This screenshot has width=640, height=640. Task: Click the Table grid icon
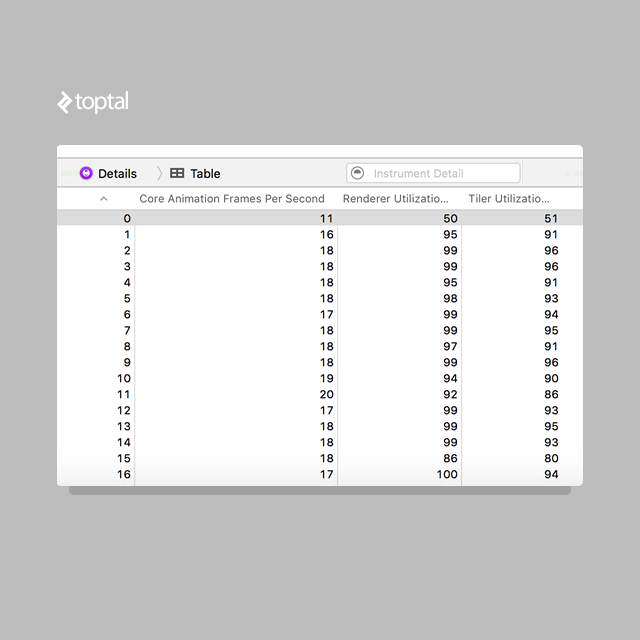coord(177,173)
